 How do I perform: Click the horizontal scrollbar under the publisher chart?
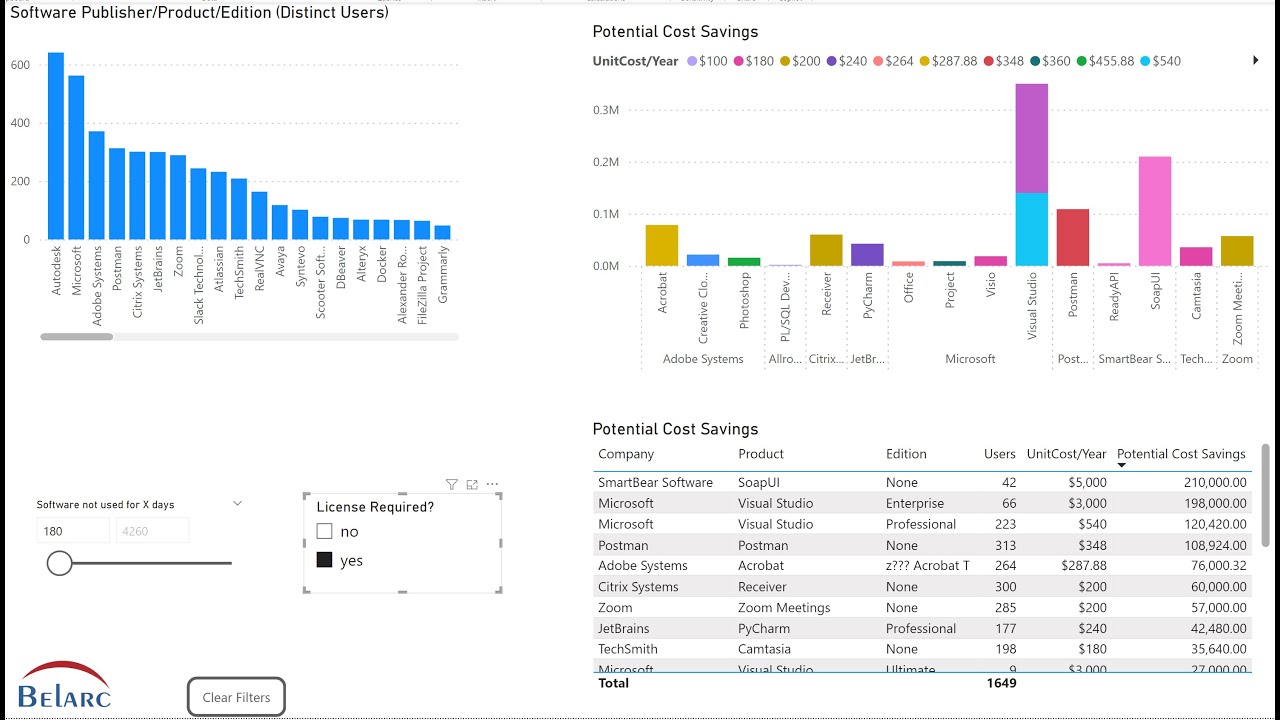76,337
